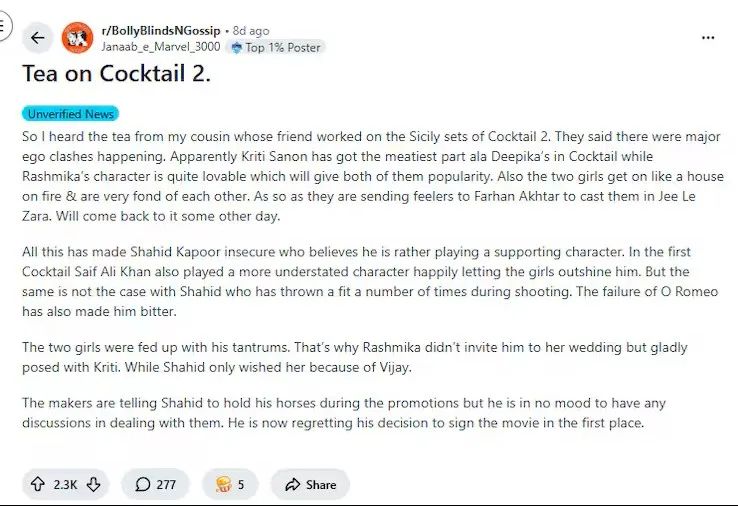Filter by Unverified News flair

70,114
